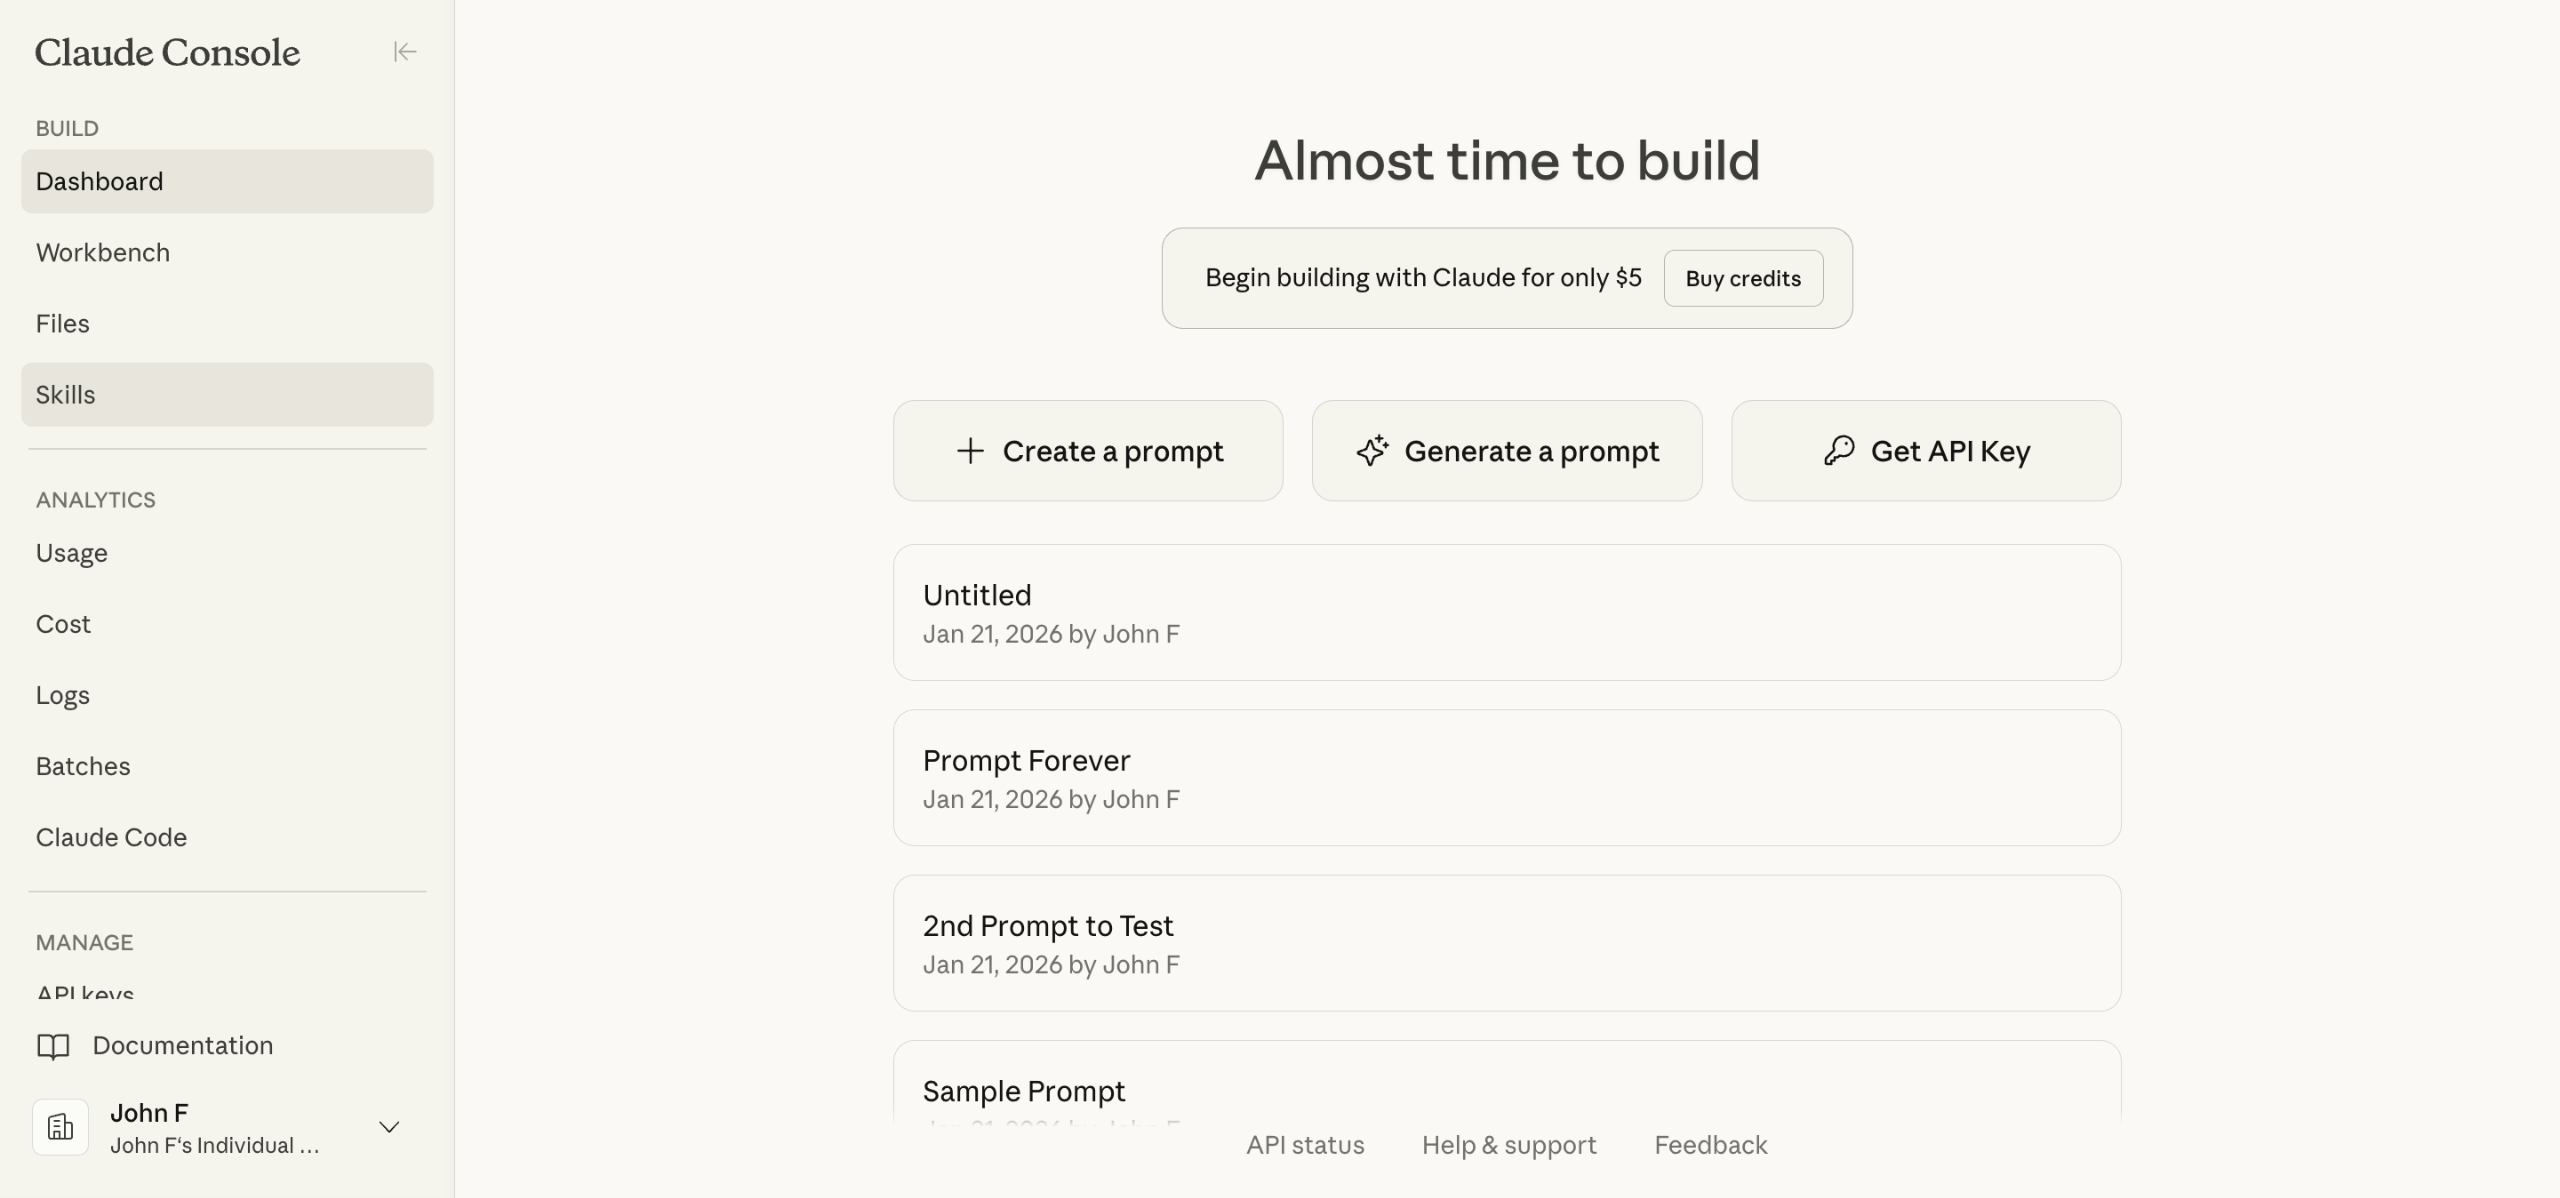Open the Workbench section

(103, 253)
